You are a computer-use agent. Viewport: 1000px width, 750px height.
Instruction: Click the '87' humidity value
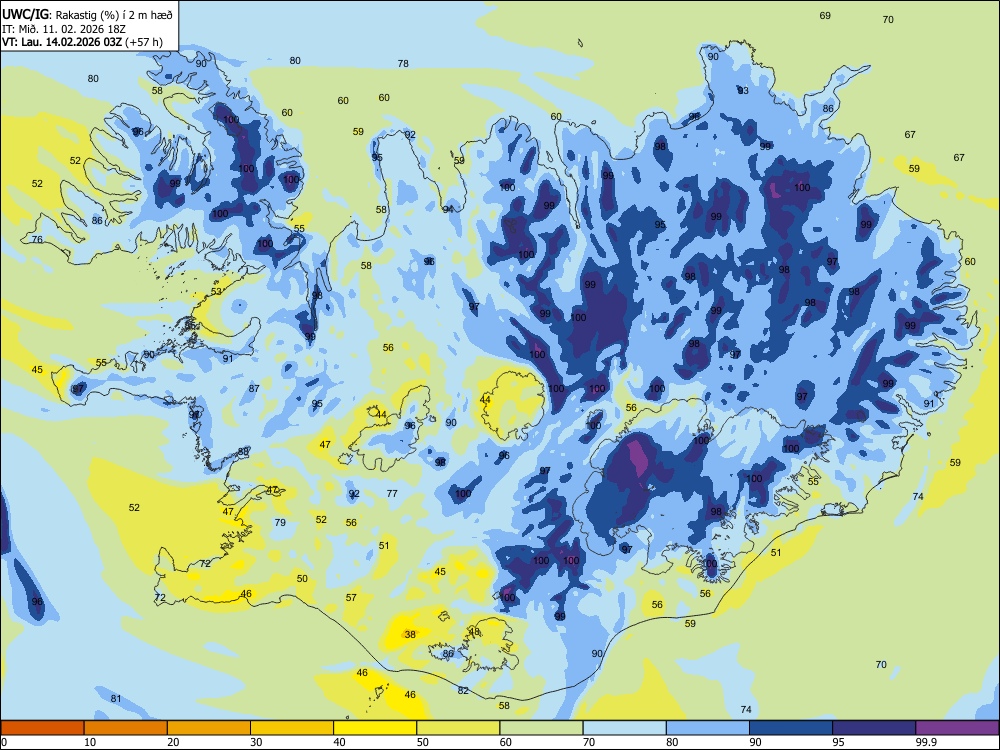tap(254, 388)
